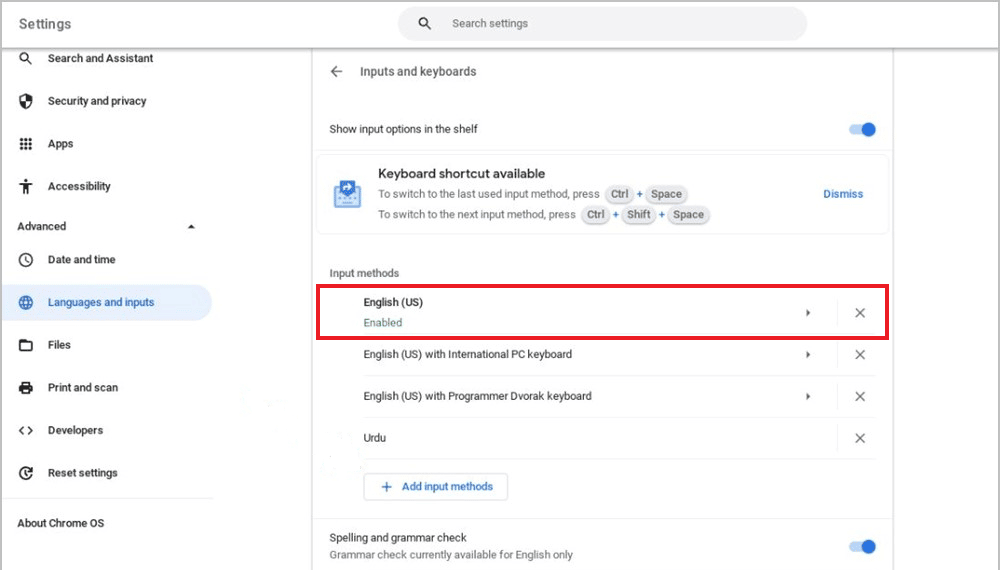Screen dimensions: 1000x570
Task: Click the Files folder icon
Action: tap(26, 345)
